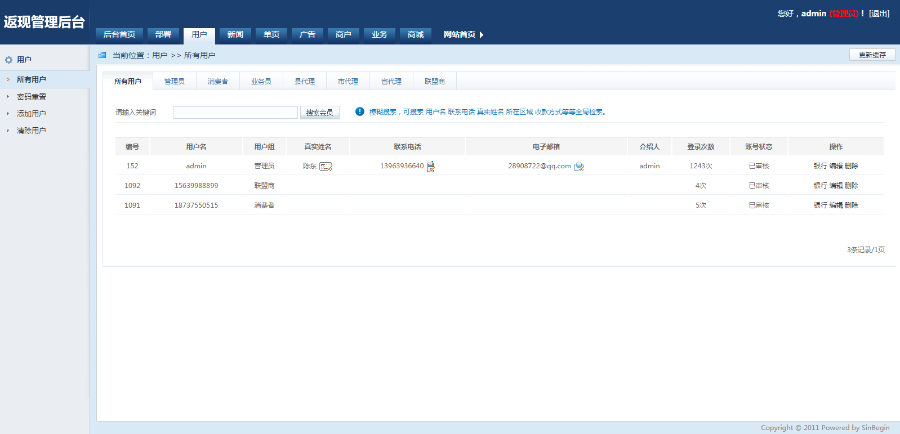Image resolution: width=900 pixels, height=434 pixels.
Task: Click 银行 in the 18737550515 row
Action: (820, 205)
